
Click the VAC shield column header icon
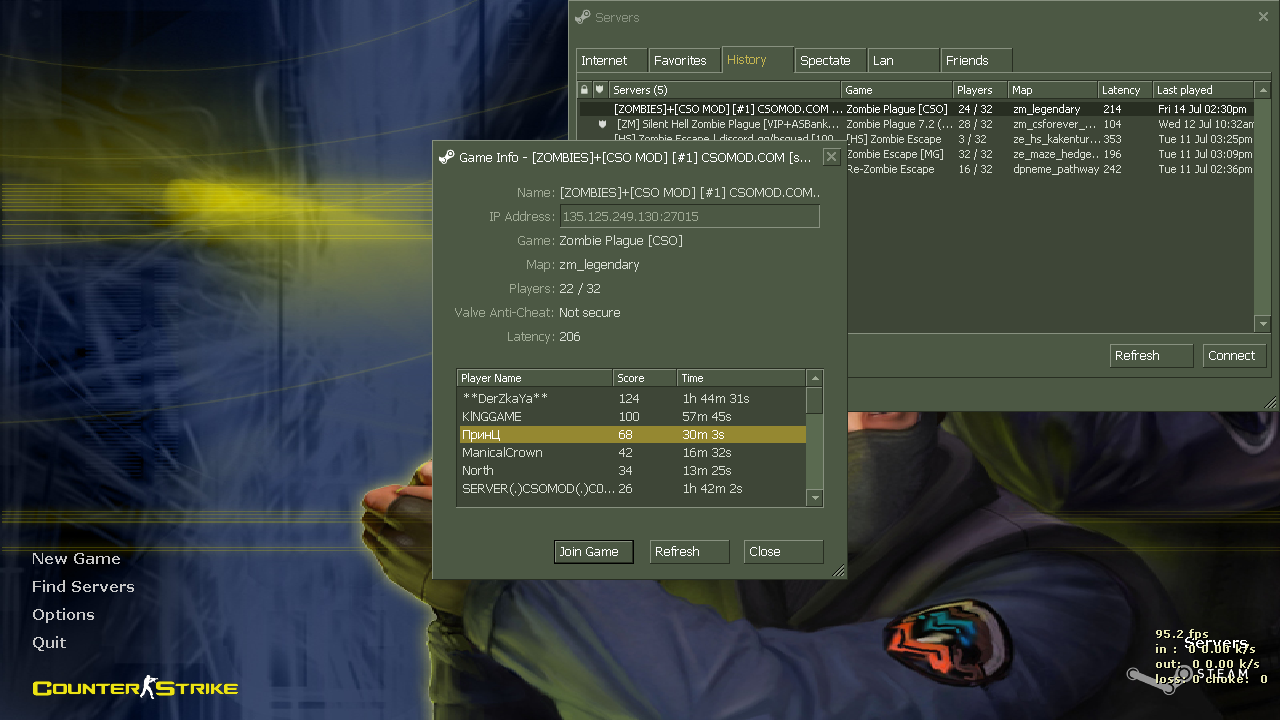coord(600,90)
